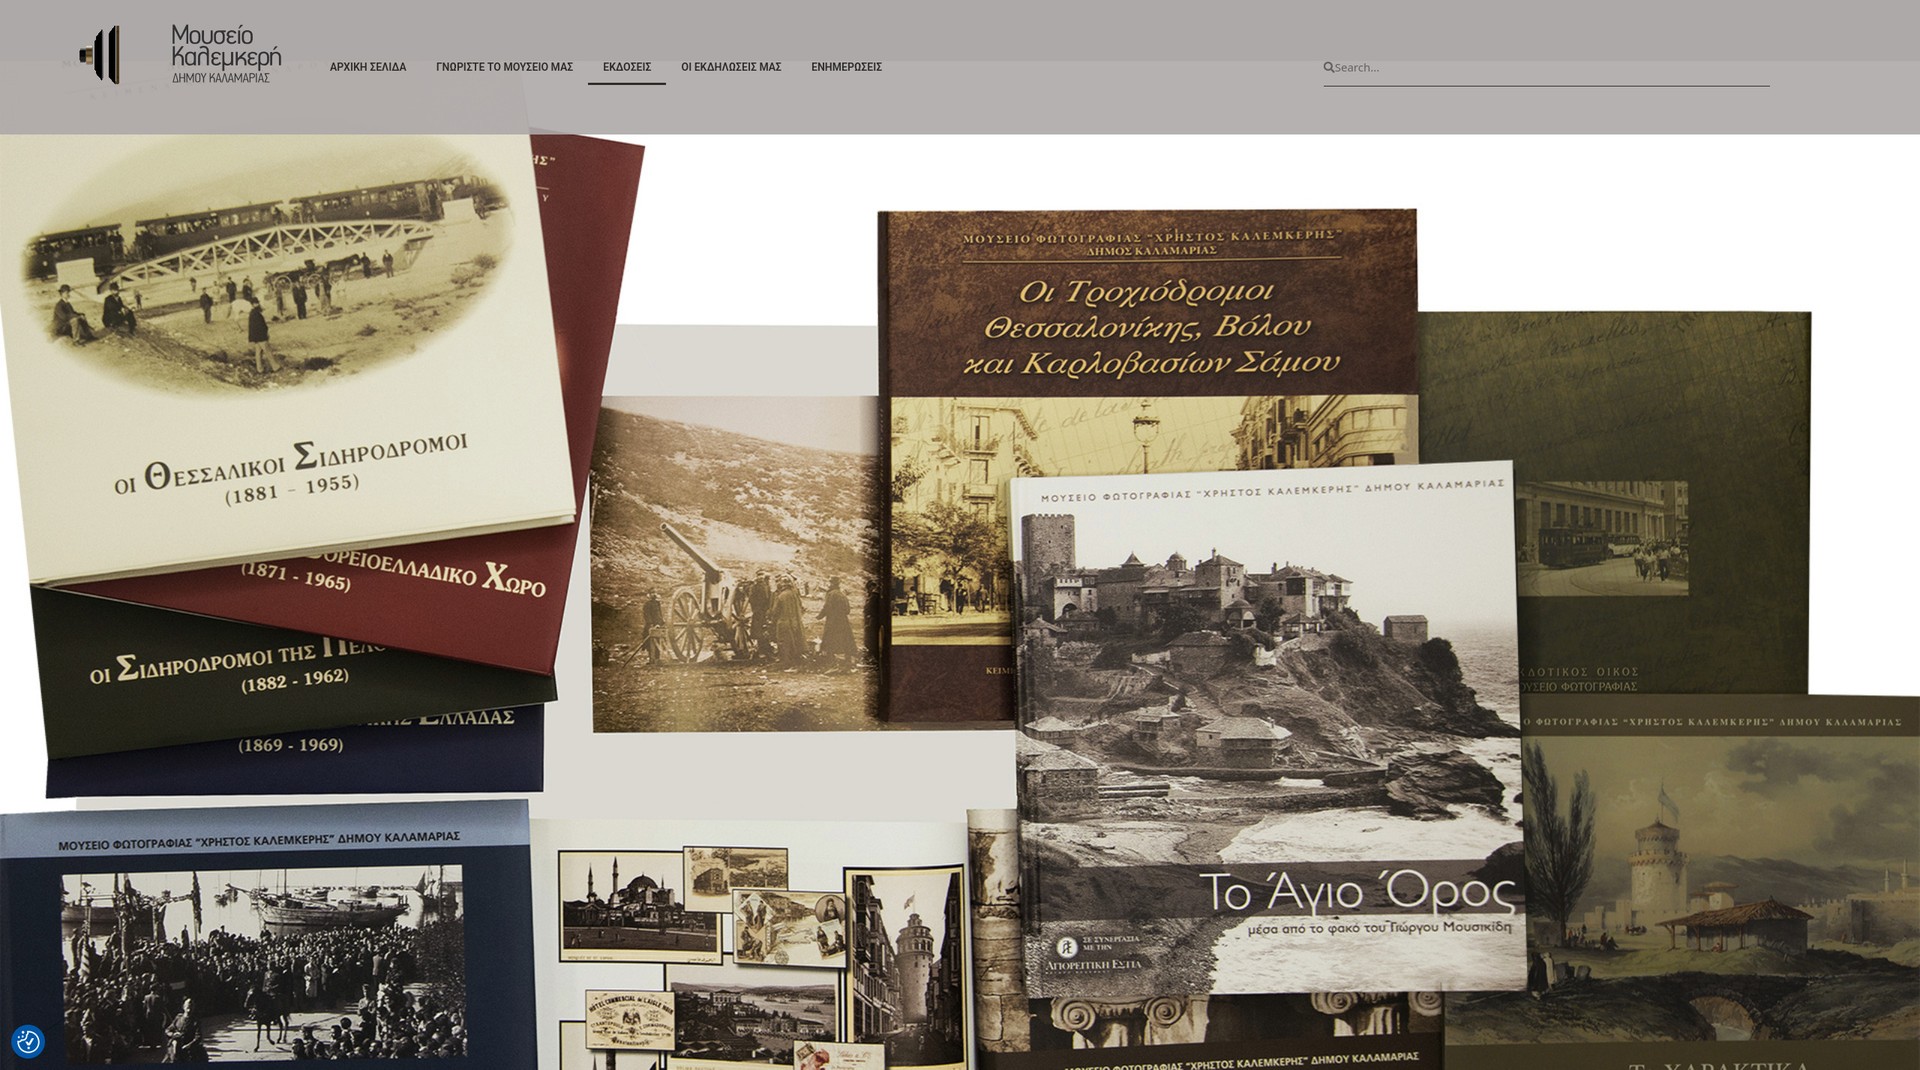The height and width of the screenshot is (1070, 1920).
Task: Click the μέσα από το φακό subtitle text
Action: click(x=1380, y=928)
